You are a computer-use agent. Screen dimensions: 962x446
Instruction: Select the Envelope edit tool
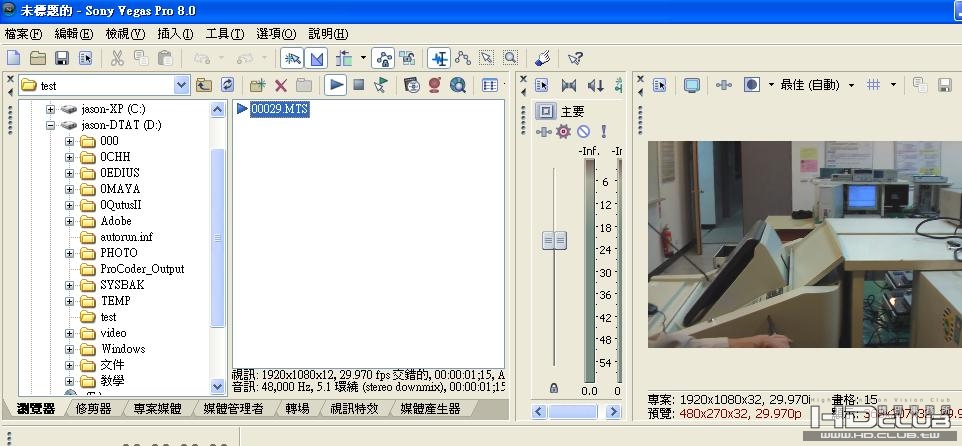463,58
